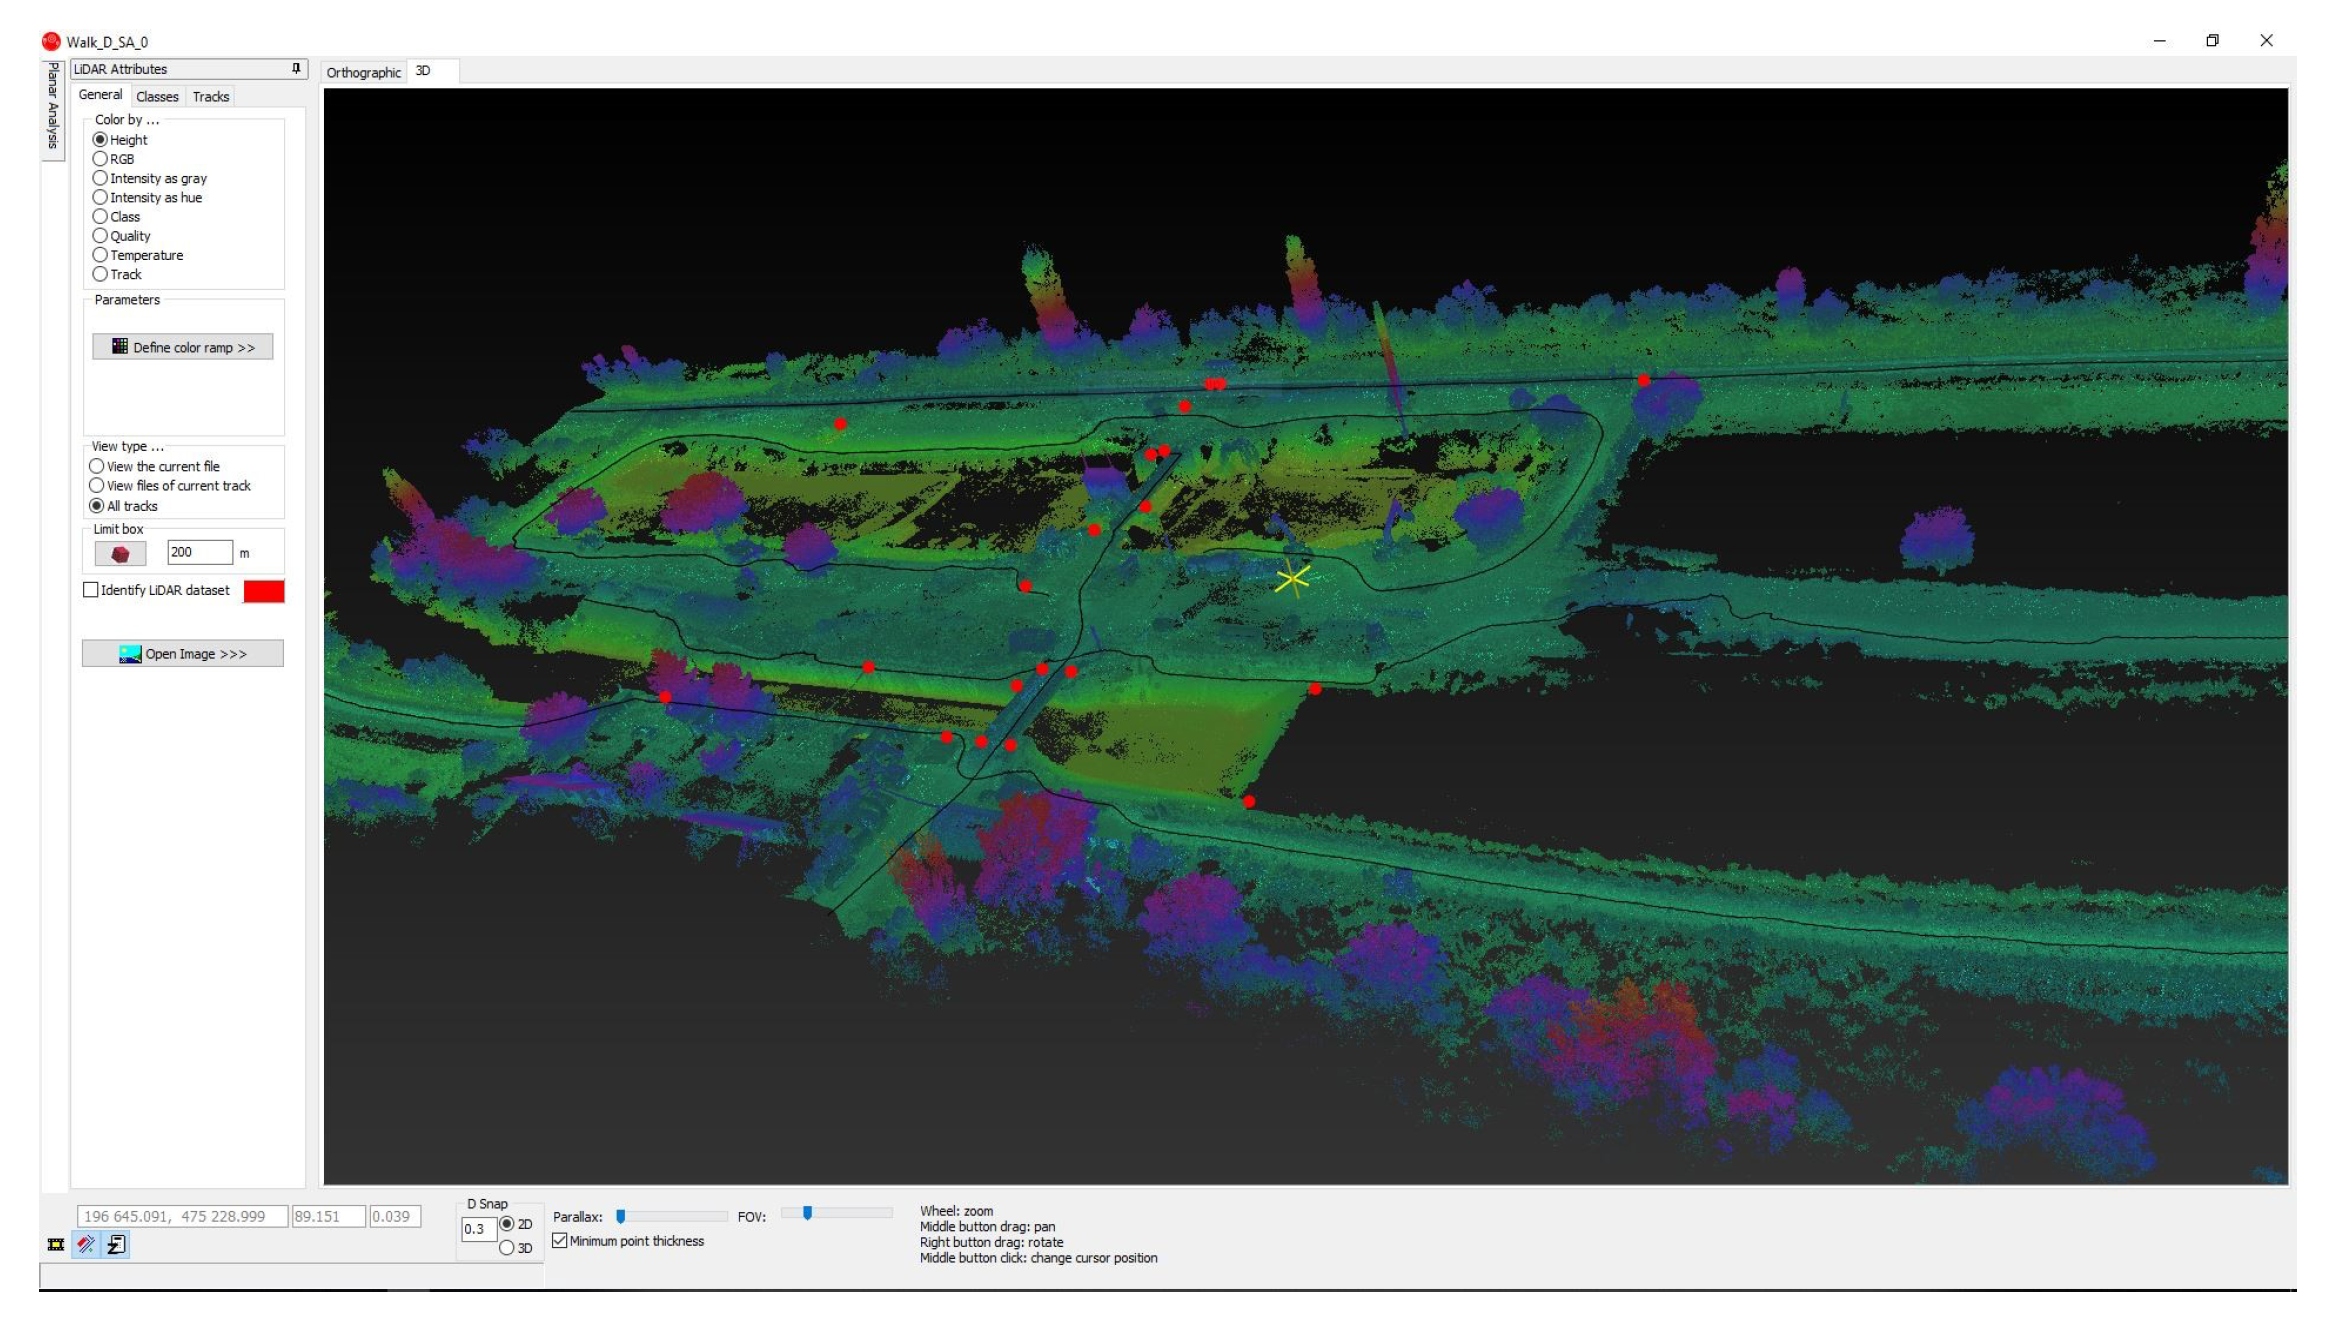This screenshot has width=2337, height=1328.
Task: Pin the LiDAR Attributes panel
Action: [296, 68]
